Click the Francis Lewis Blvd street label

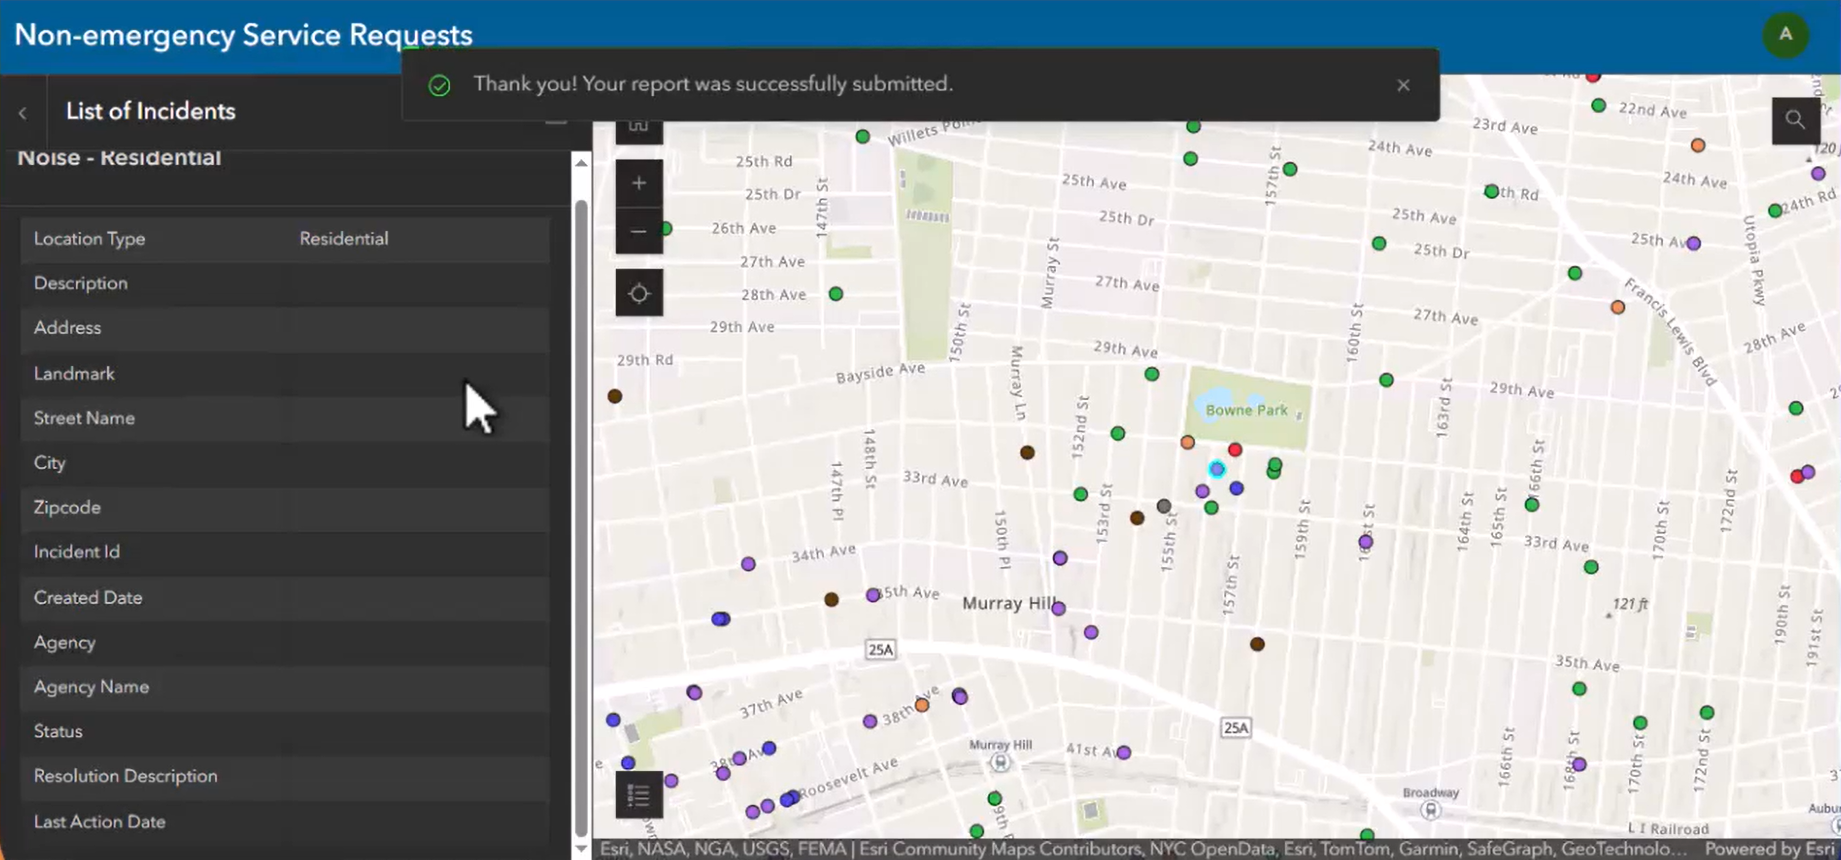coord(1670,332)
